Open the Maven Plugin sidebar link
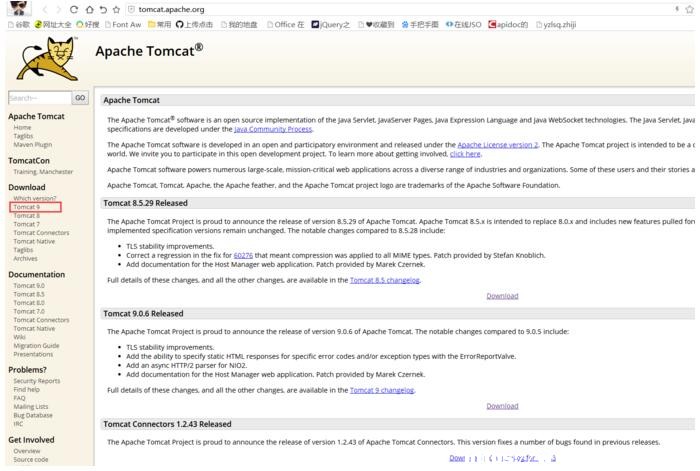 point(33,145)
